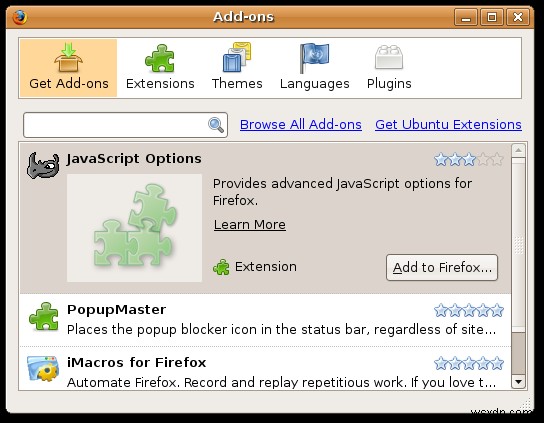The height and width of the screenshot is (423, 544).
Task: Select the Plugins tab
Action: (389, 68)
